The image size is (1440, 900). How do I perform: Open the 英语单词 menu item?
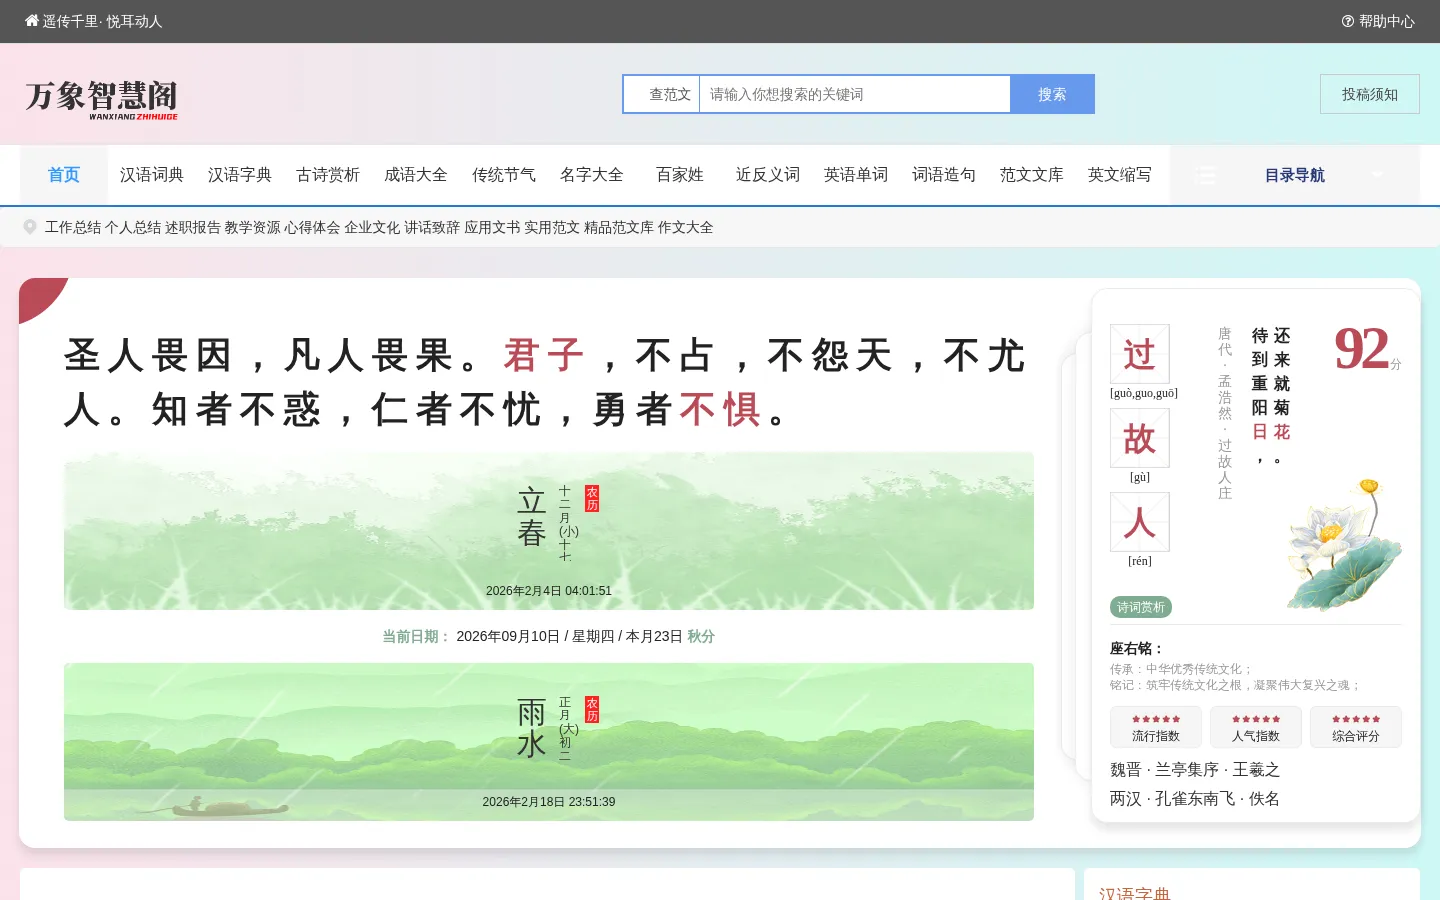click(856, 175)
